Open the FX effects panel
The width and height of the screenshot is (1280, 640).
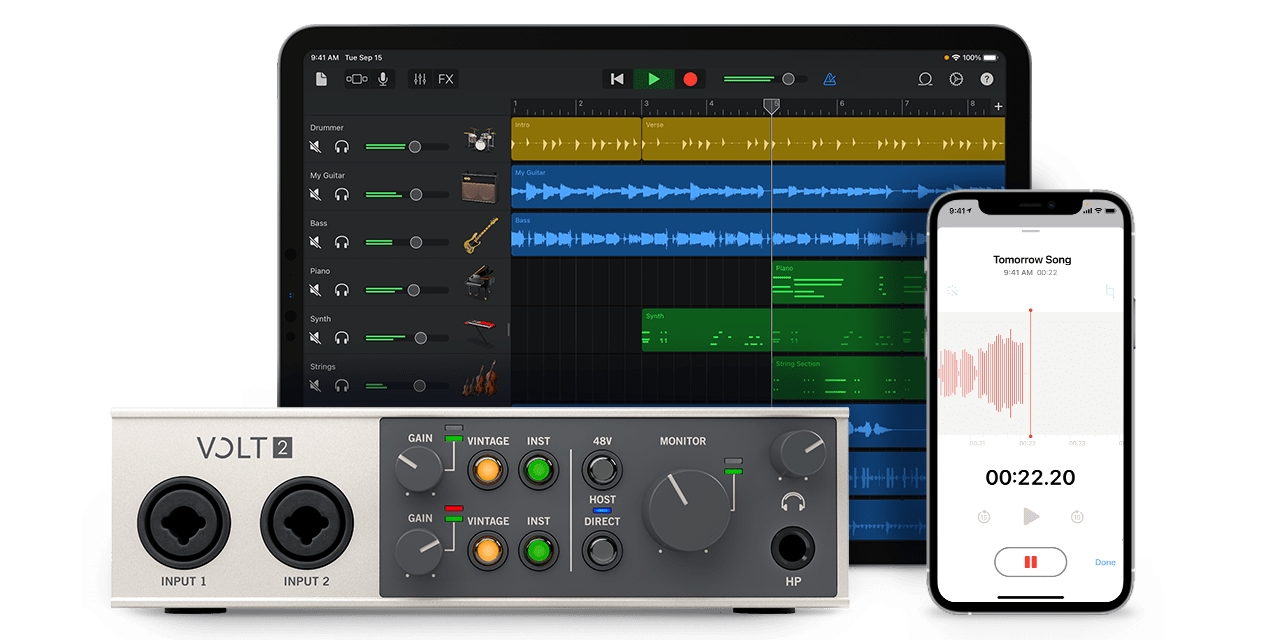[x=446, y=79]
